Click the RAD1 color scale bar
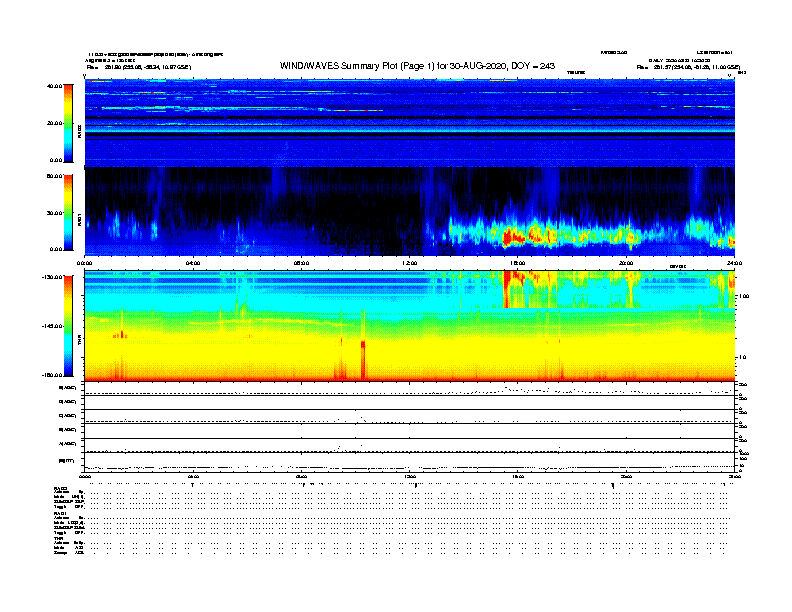The height and width of the screenshot is (612, 792). [68, 212]
